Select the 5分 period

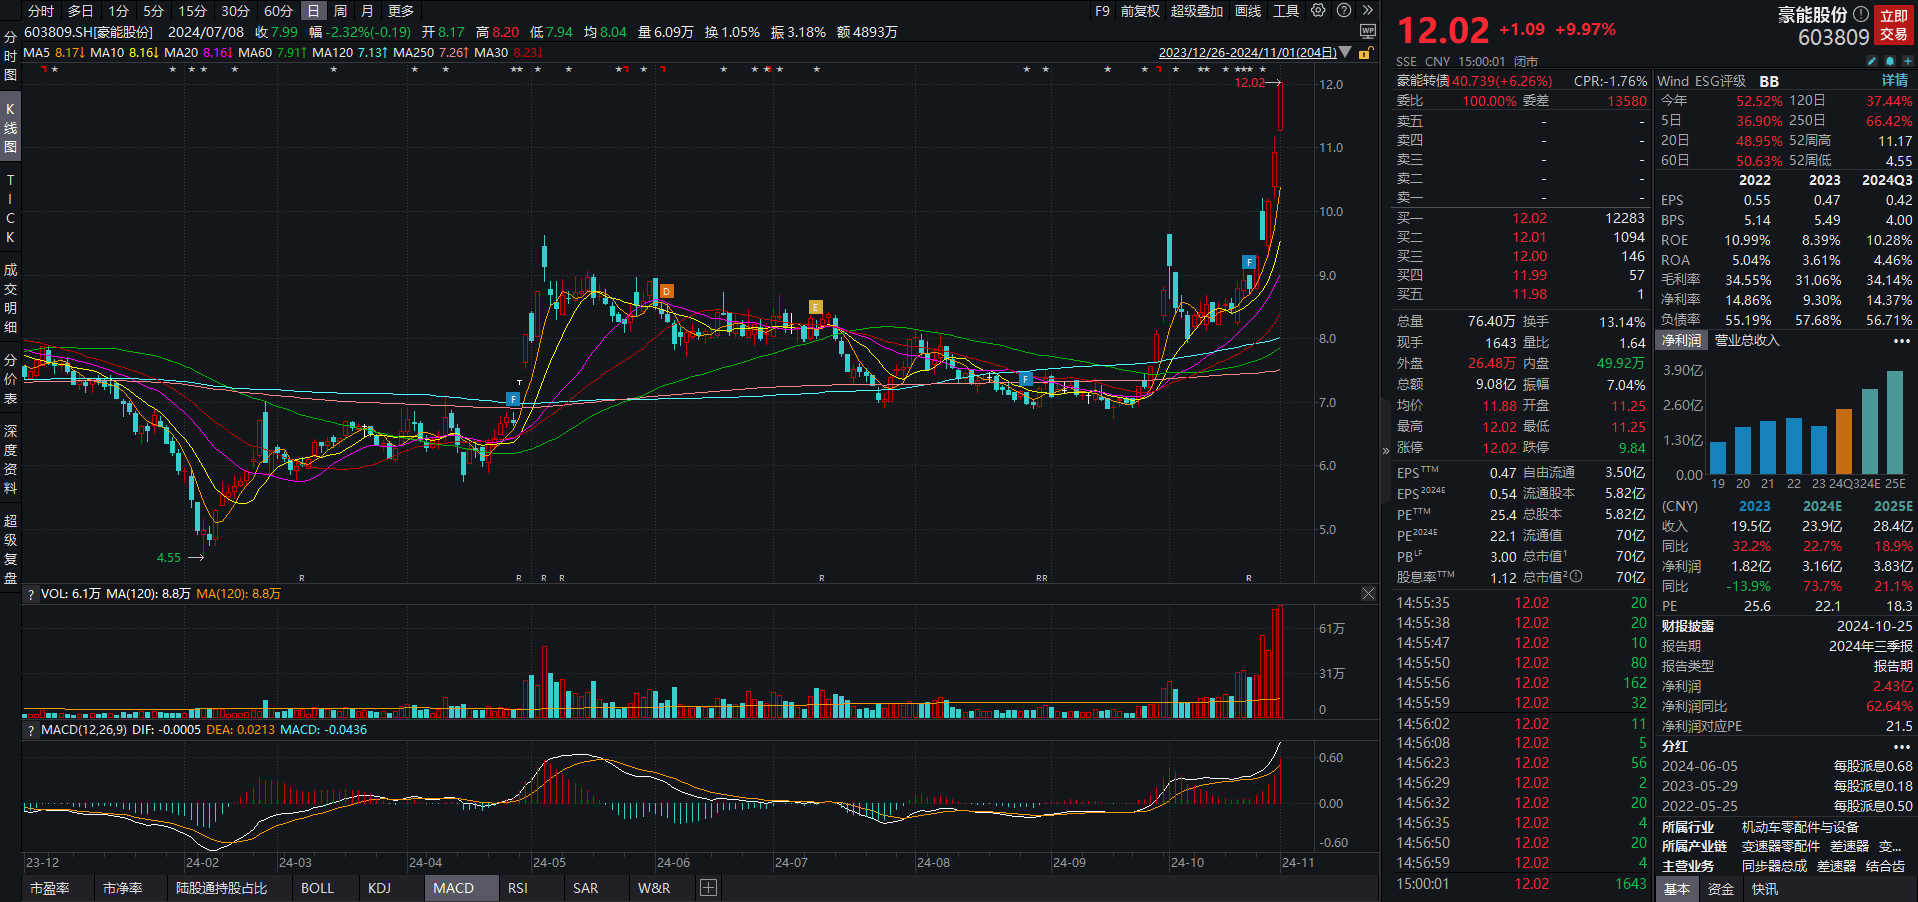(x=153, y=11)
